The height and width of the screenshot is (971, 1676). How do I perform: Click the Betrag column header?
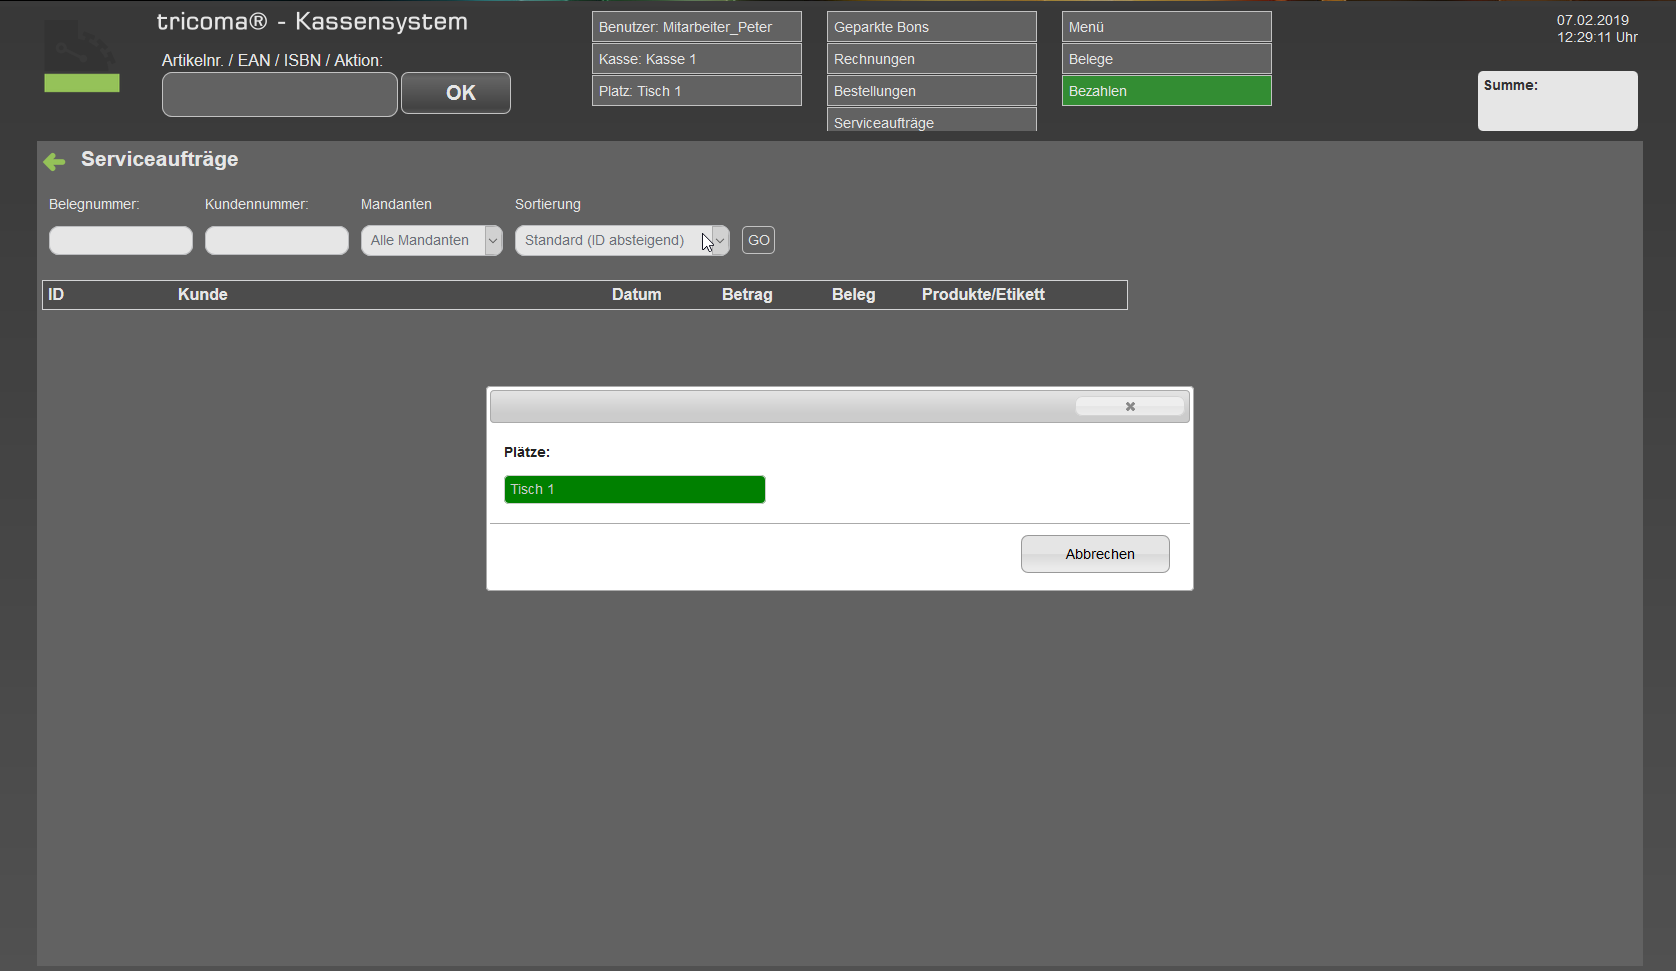coord(747,294)
